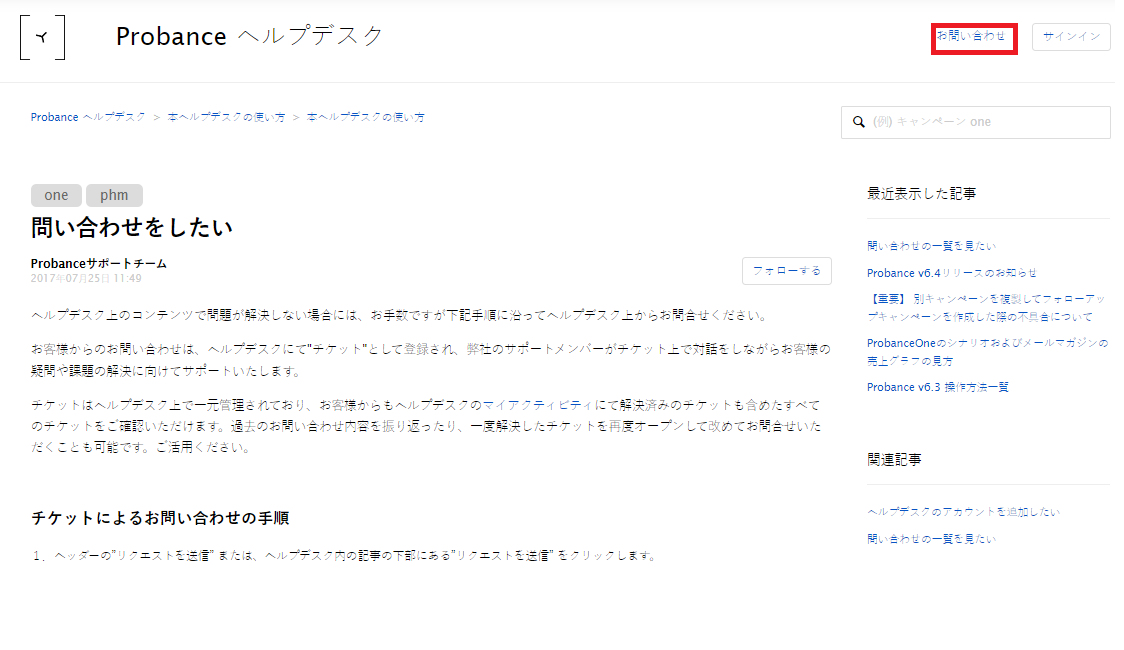Open Probance v6.4リリースのお知らせ link
The height and width of the screenshot is (650, 1124).
(x=951, y=273)
